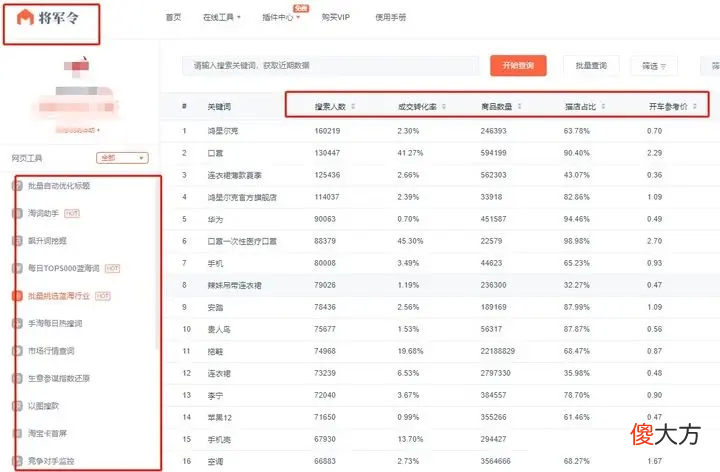Click the 批量自动优化标题 sidebar icon
Viewport: 720px width, 472px height.
tap(17, 186)
